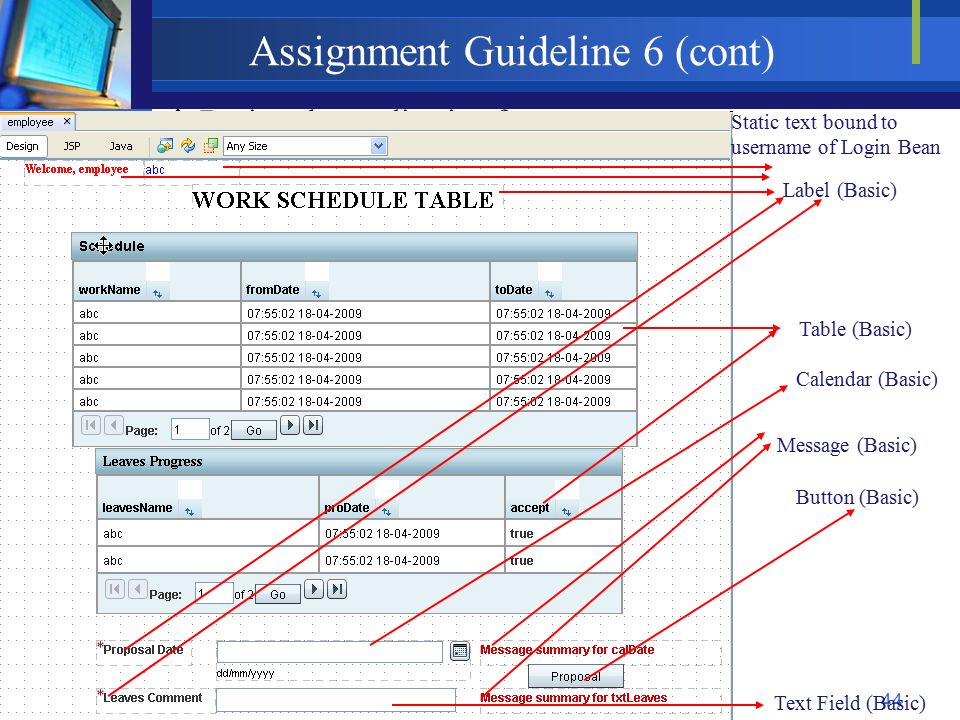Switch to the JSP view tab

pos(72,146)
